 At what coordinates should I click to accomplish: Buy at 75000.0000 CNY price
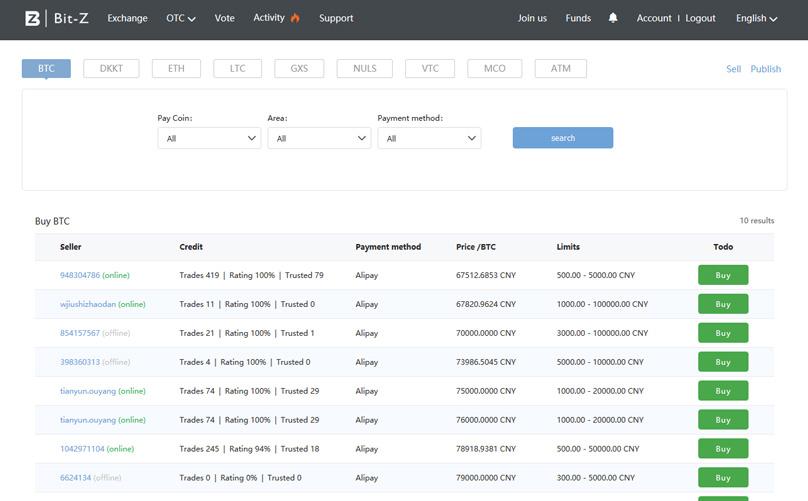[x=723, y=390]
